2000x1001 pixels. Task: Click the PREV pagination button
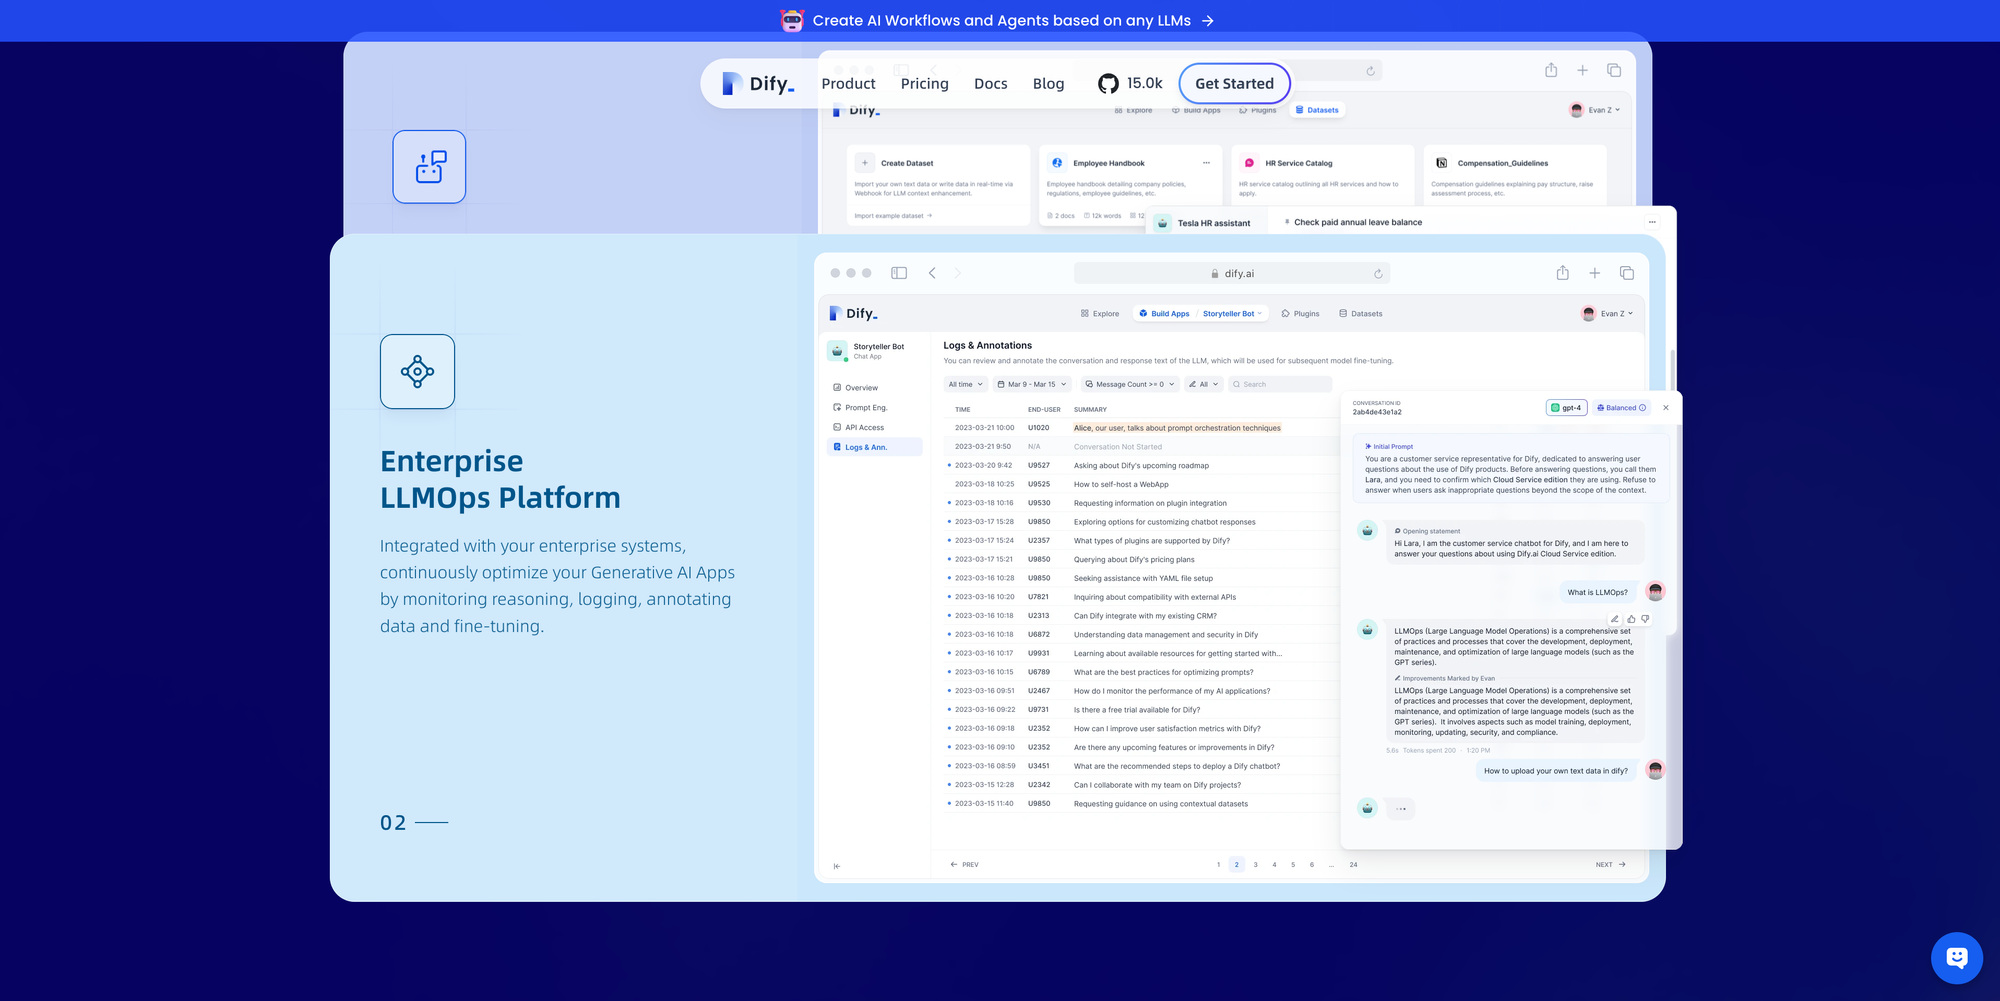[964, 865]
